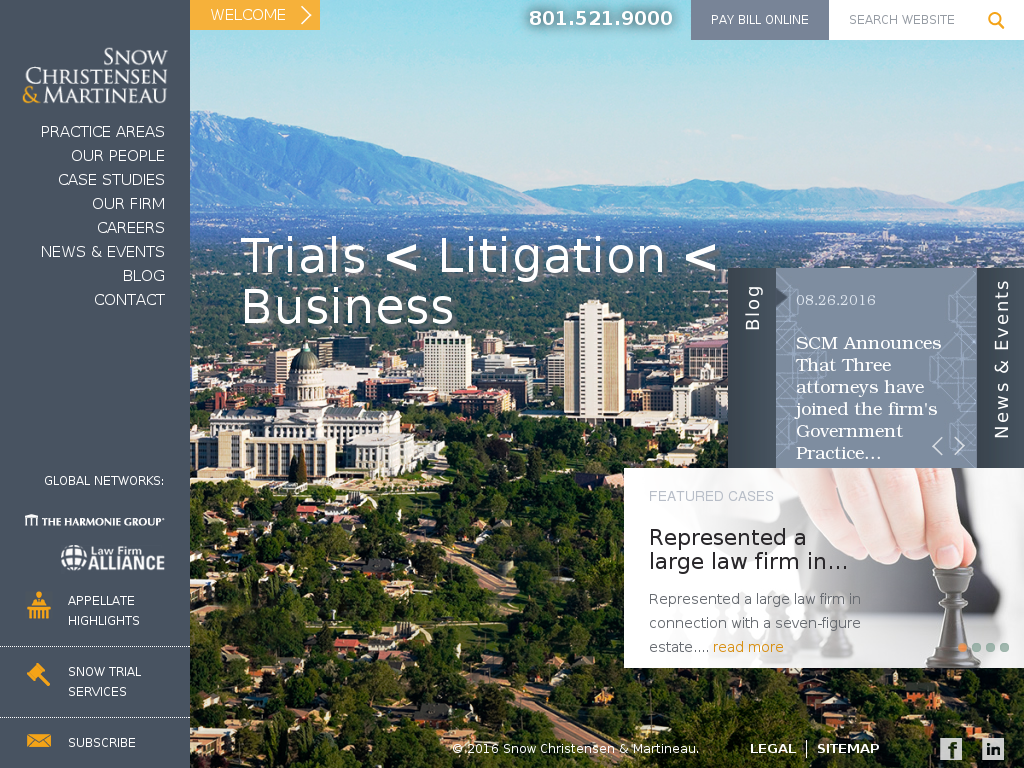1024x768 pixels.
Task: Click the Welcome button label
Action: [x=248, y=14]
